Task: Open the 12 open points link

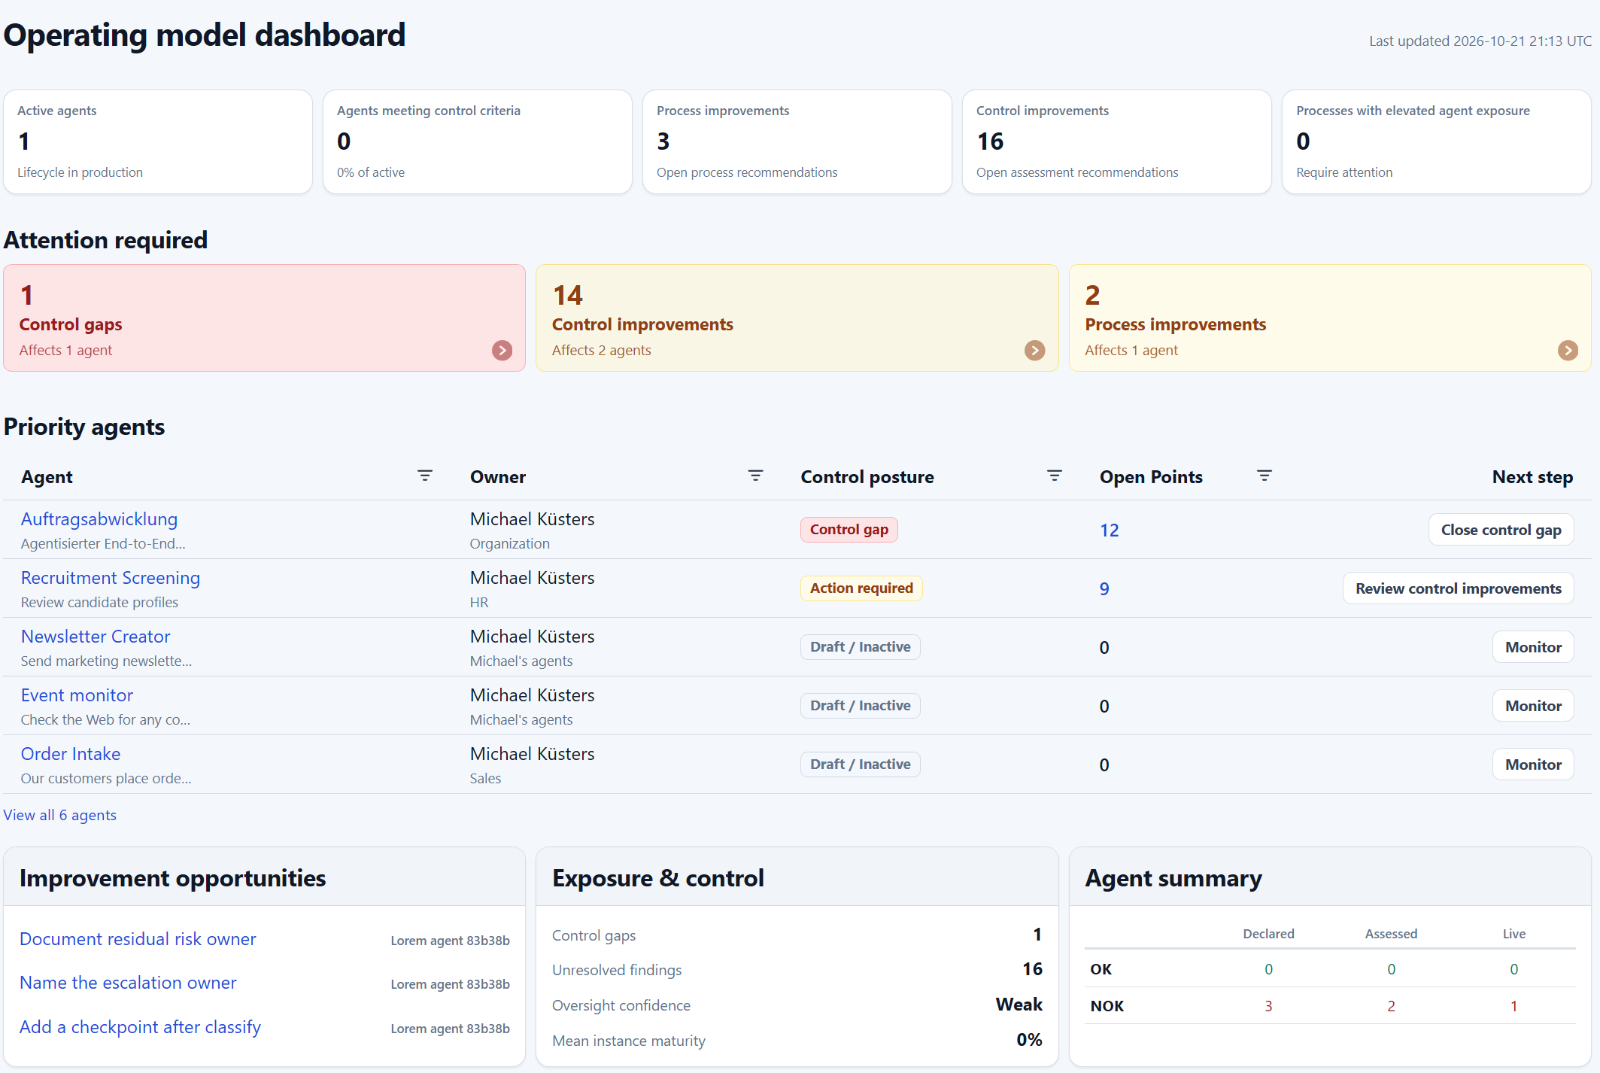Action: click(1109, 530)
